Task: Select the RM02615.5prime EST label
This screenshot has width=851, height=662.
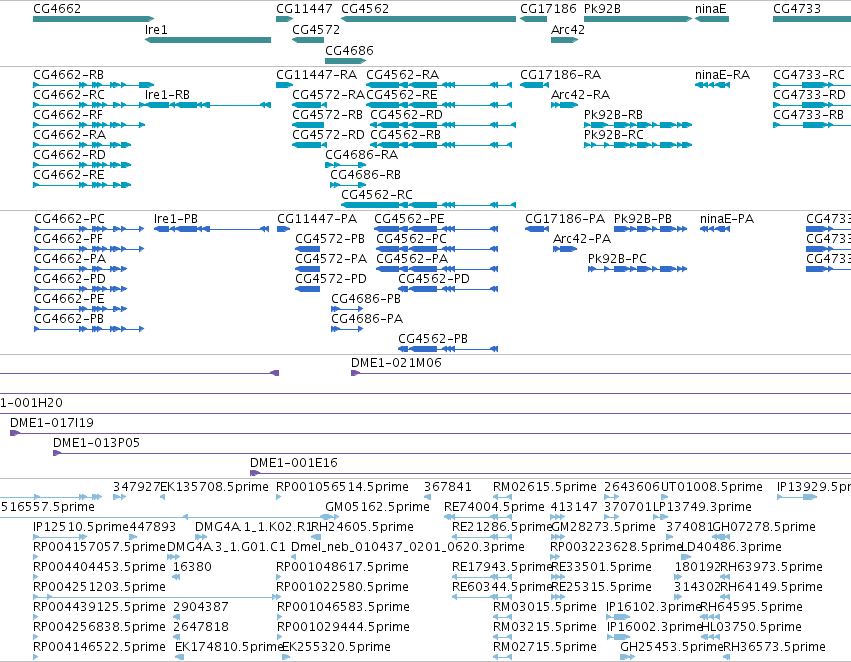Action: pos(545,487)
